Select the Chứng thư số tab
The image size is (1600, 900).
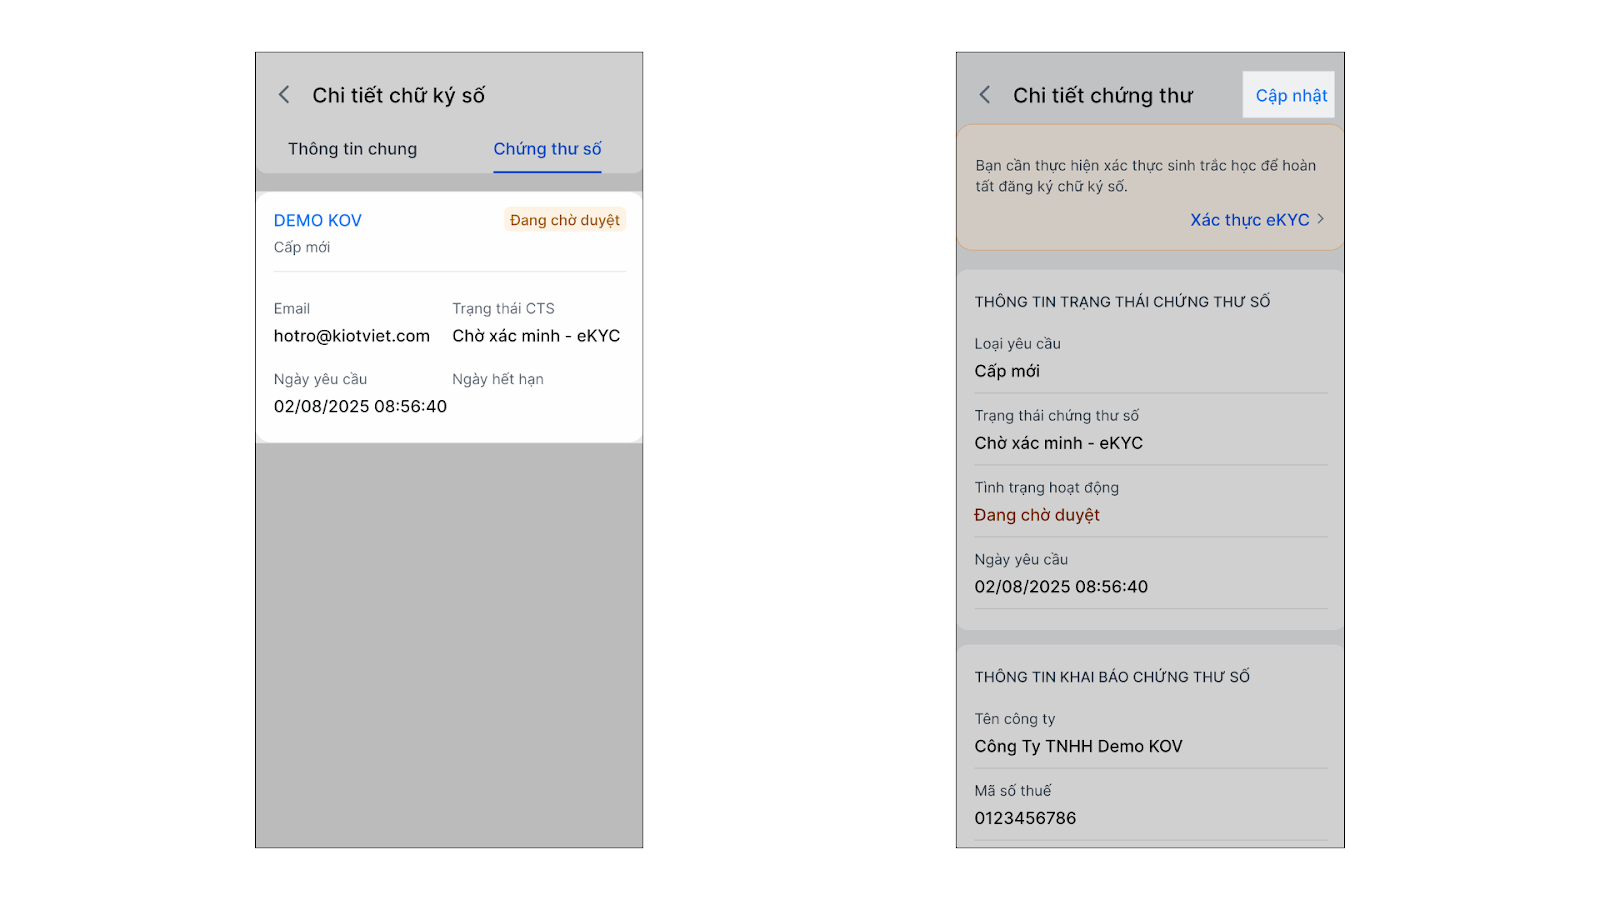point(547,149)
